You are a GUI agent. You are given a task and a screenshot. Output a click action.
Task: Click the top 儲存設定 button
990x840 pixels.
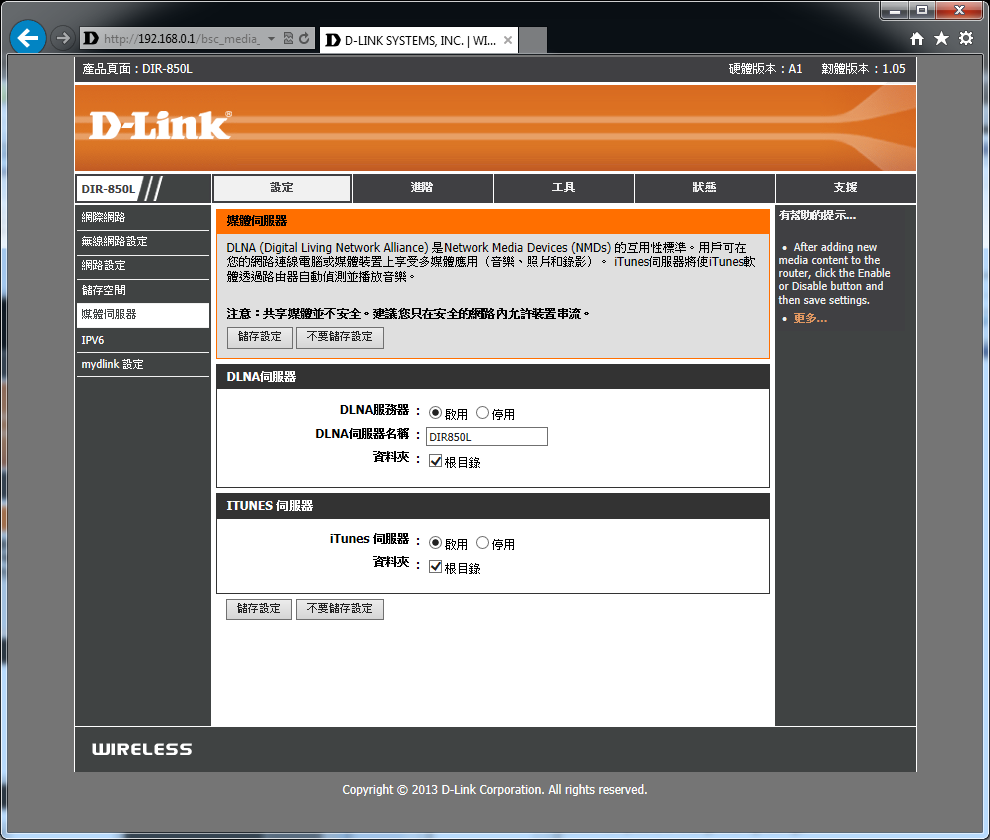(x=260, y=337)
